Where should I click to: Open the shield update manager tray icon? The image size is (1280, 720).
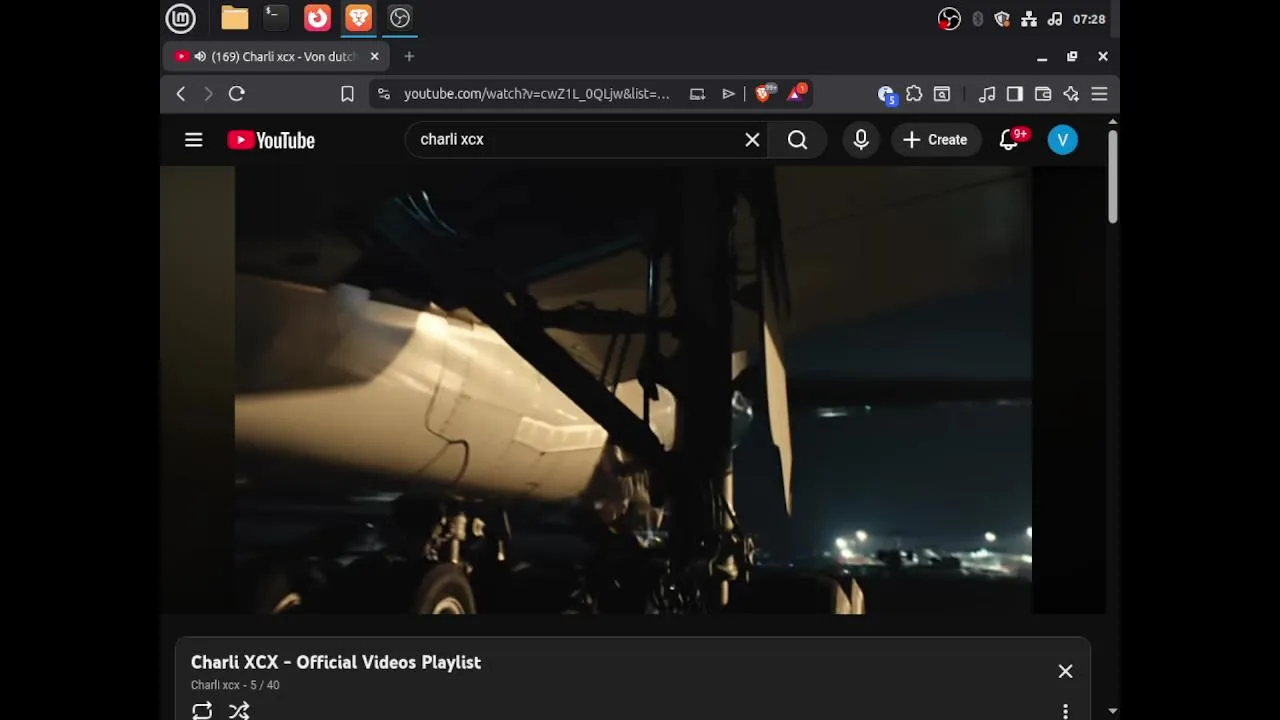pos(1002,19)
